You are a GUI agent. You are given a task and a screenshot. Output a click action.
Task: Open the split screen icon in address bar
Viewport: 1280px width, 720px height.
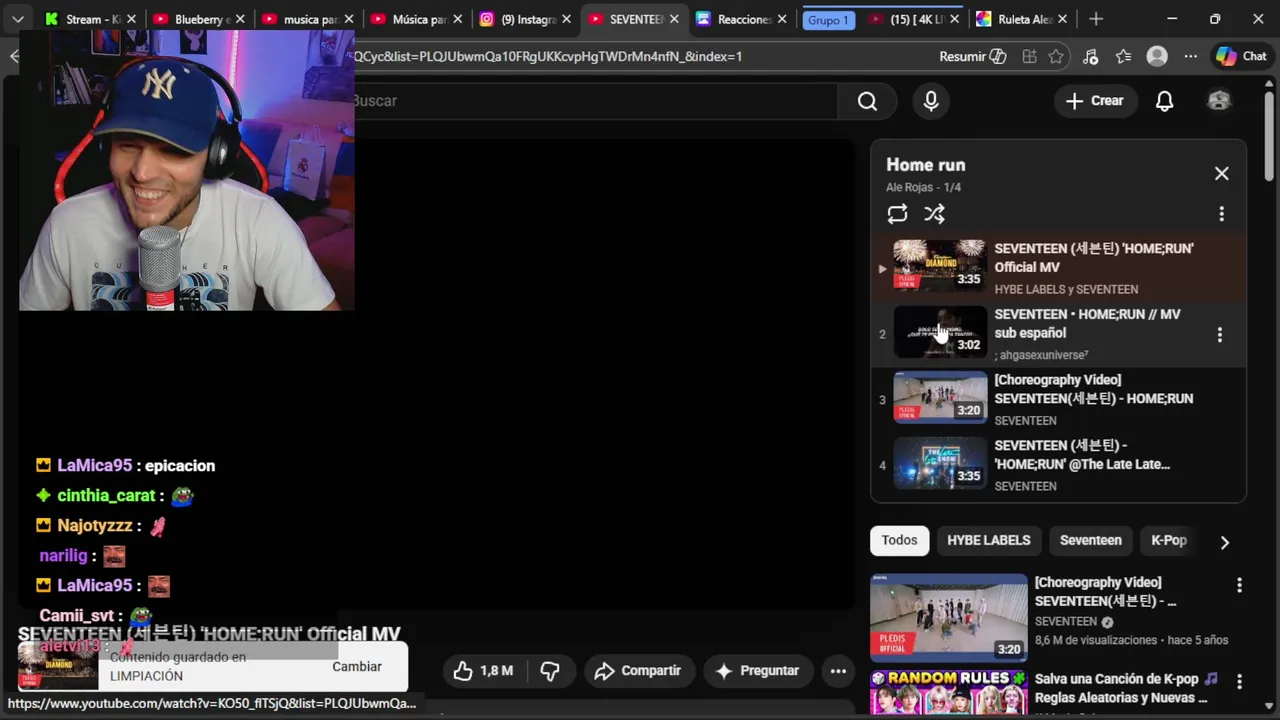(x=1029, y=57)
